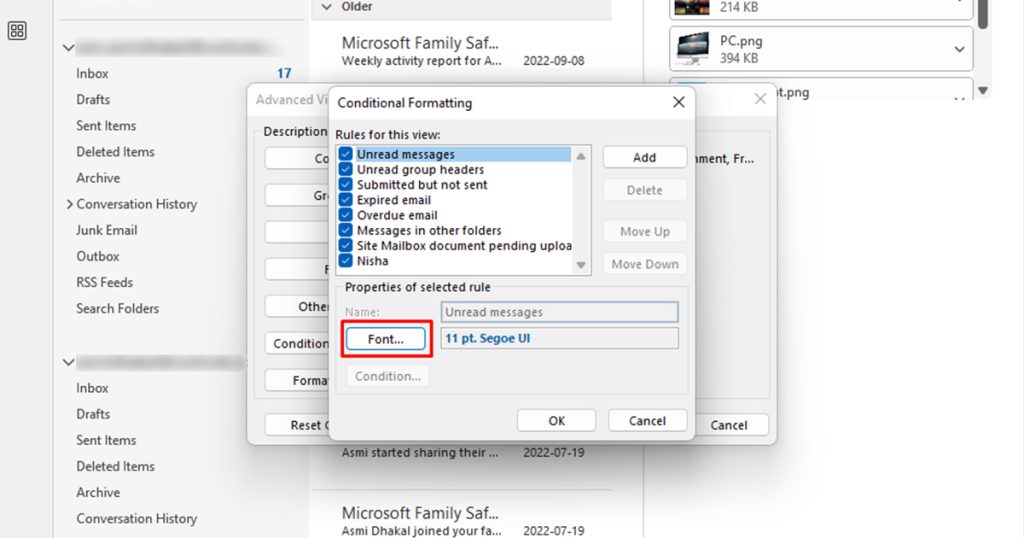This screenshot has width=1024, height=538.
Task: Collapse the Older message group
Action: click(325, 7)
